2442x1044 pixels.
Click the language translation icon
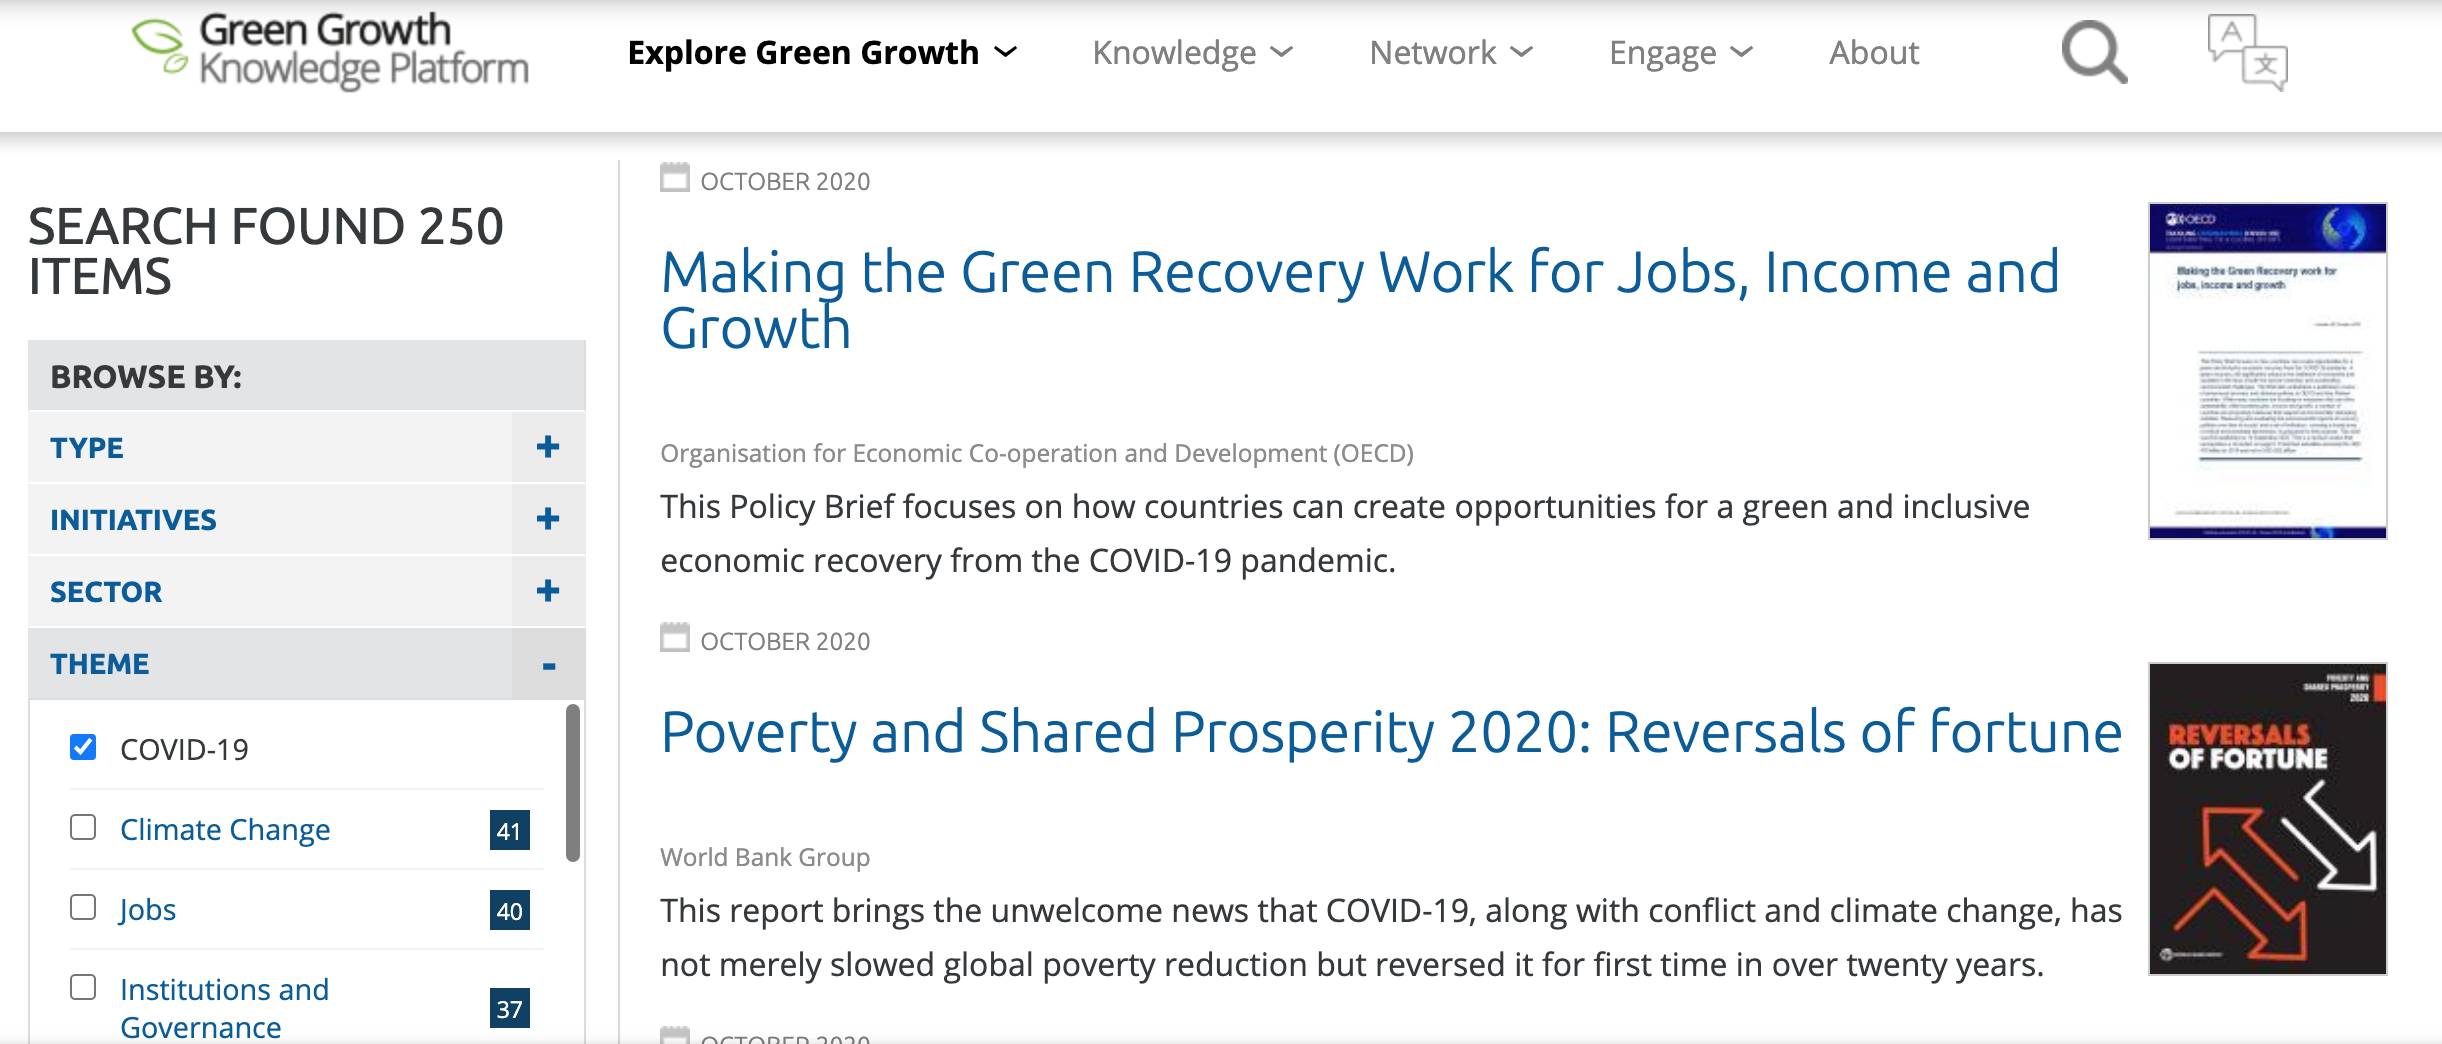(2246, 52)
